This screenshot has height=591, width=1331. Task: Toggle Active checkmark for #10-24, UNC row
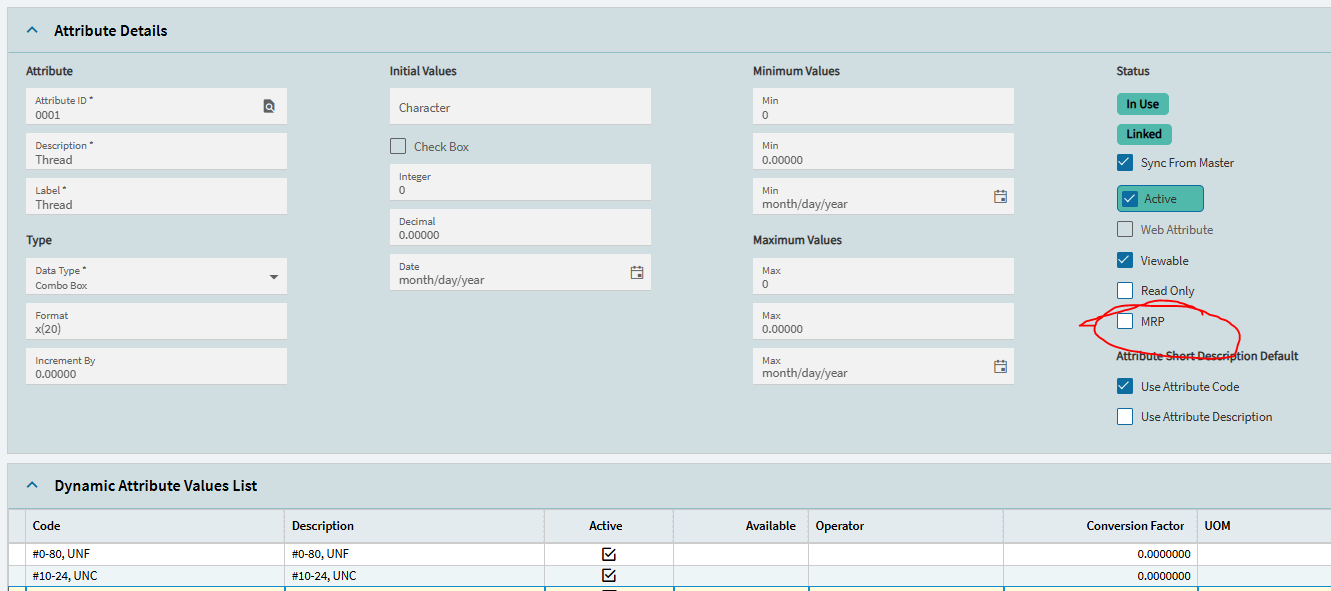click(x=609, y=576)
